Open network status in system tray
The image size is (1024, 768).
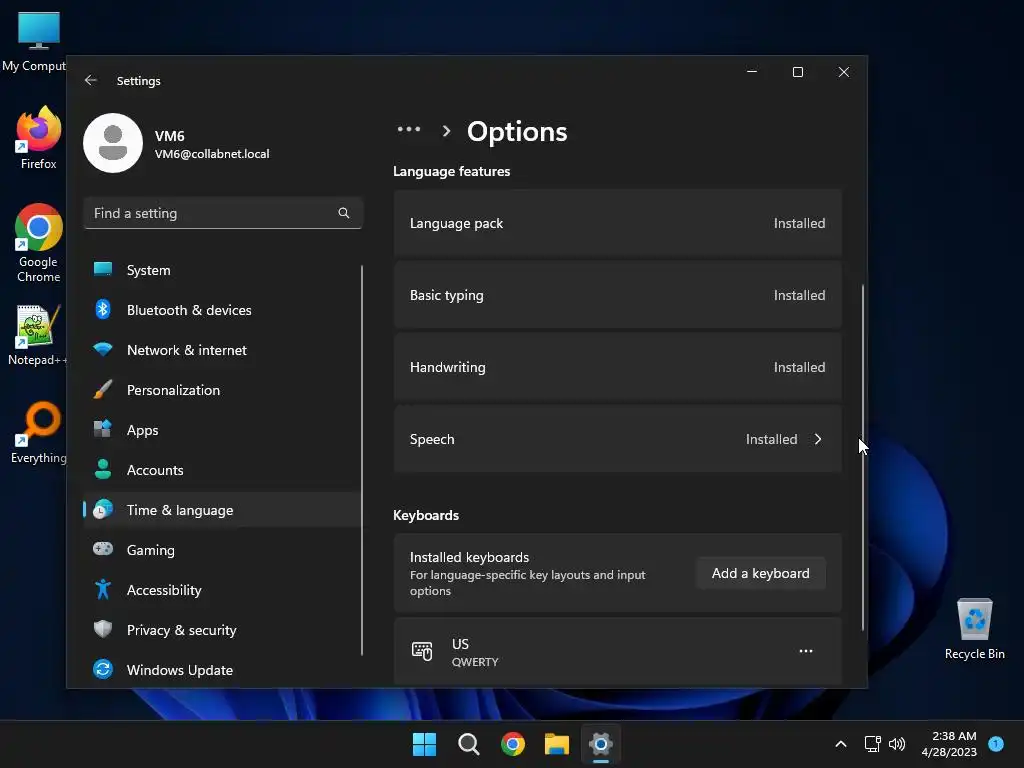872,744
